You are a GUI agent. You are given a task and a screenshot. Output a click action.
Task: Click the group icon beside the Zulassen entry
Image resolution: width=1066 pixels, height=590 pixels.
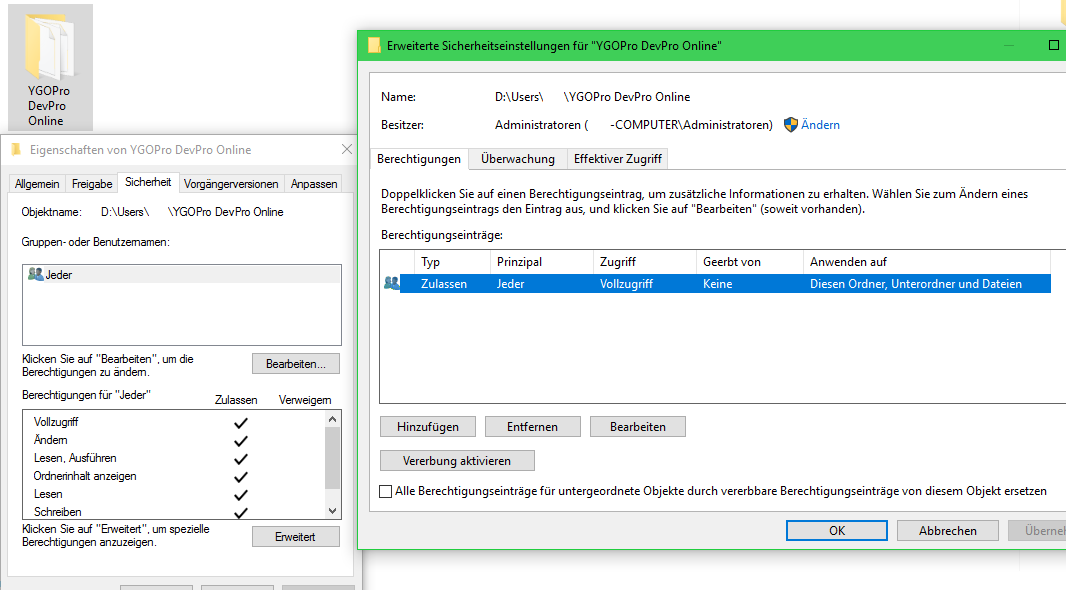point(392,283)
